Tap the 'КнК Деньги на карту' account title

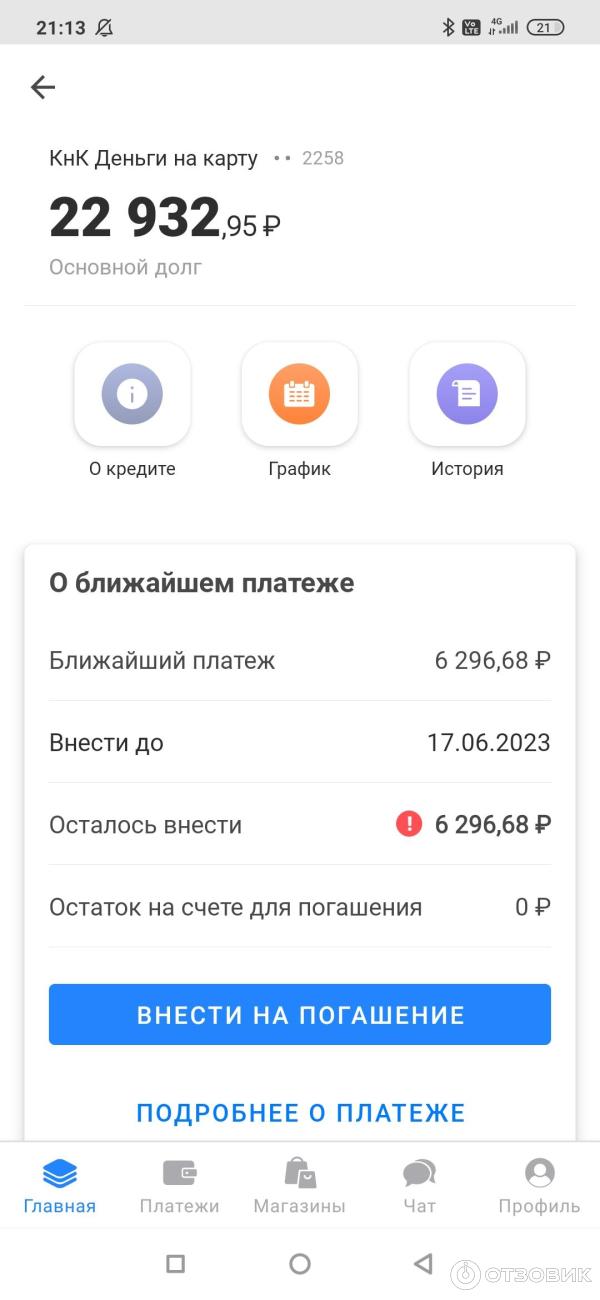point(154,158)
